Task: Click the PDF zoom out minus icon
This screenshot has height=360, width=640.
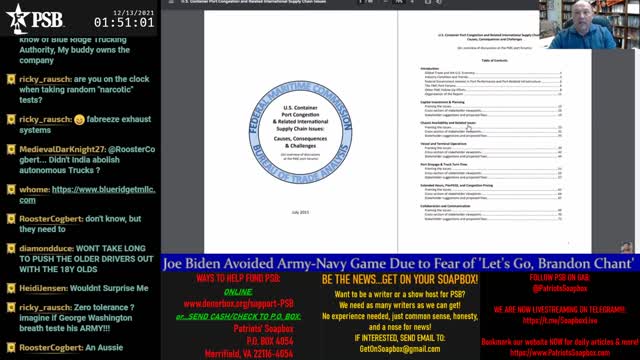Action: click(385, 2)
